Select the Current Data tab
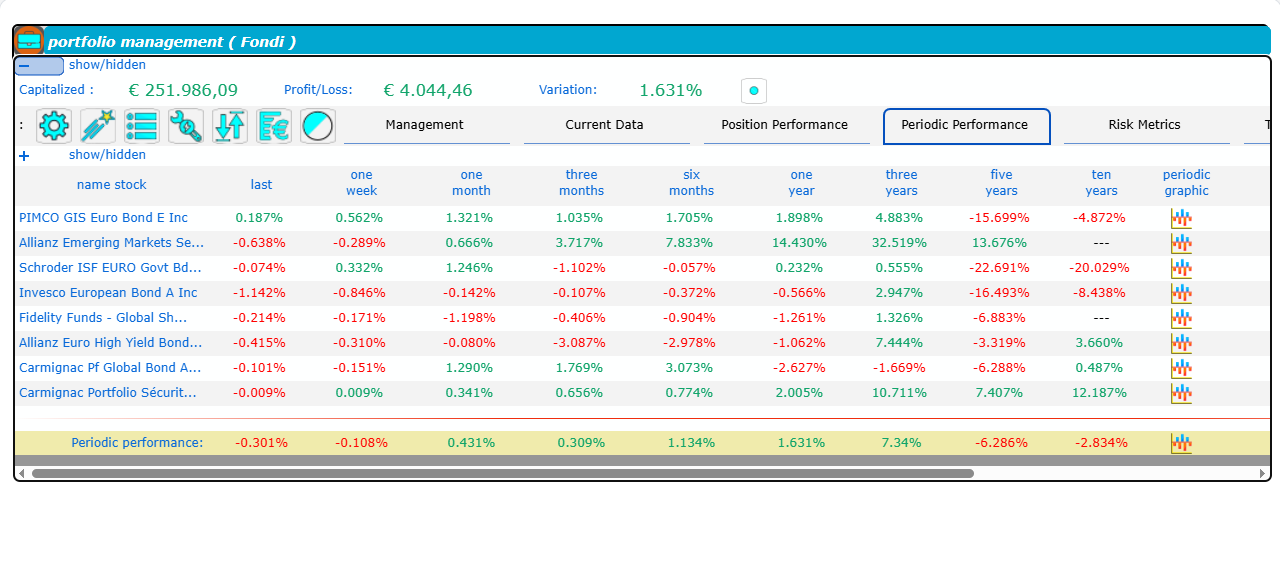The image size is (1280, 582). [604, 125]
